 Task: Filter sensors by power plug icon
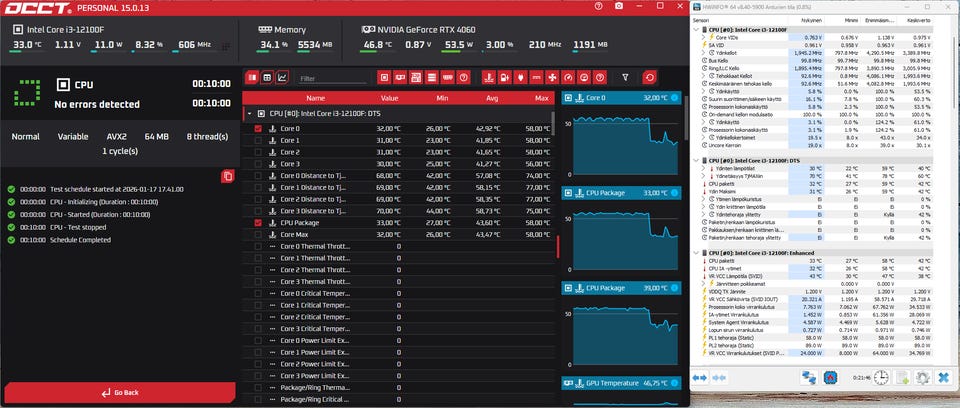(520, 78)
